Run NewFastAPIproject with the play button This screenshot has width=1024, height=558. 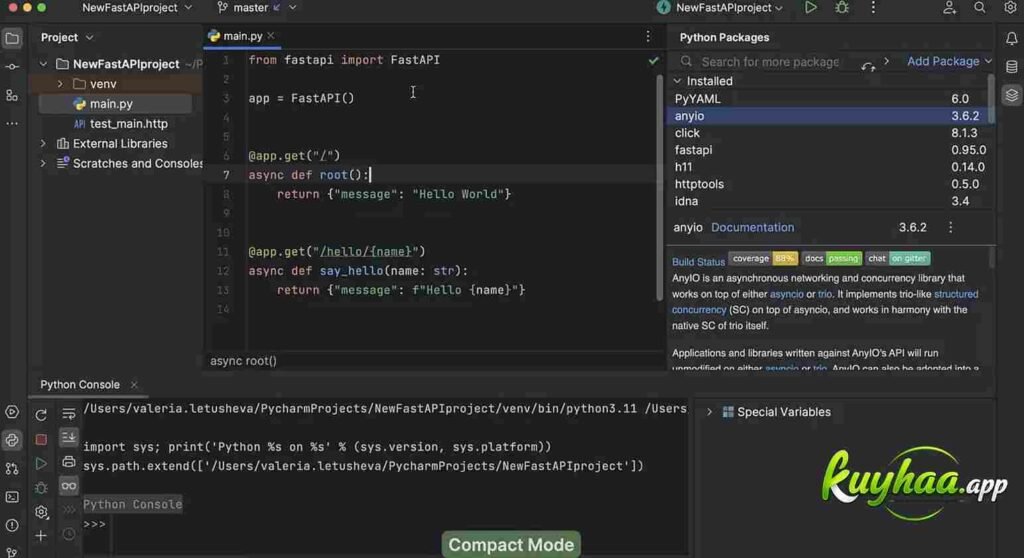(x=810, y=8)
